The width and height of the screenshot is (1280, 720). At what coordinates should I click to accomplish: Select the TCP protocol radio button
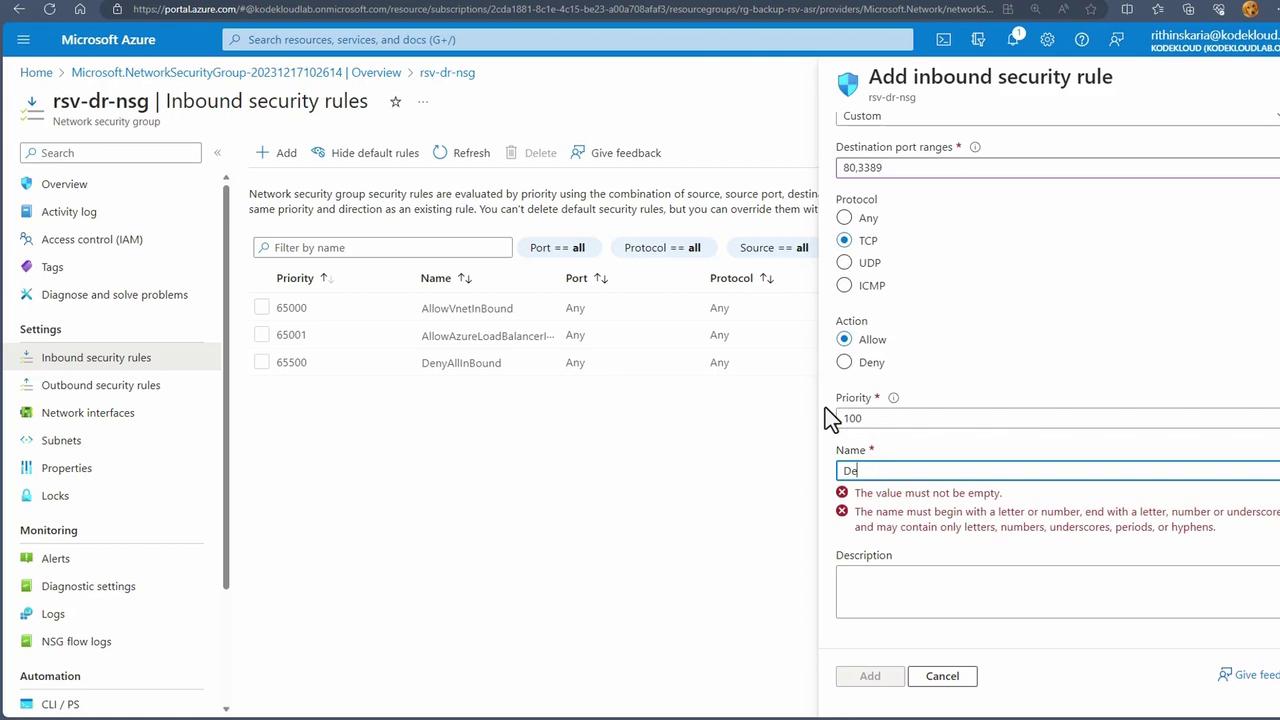click(x=845, y=240)
